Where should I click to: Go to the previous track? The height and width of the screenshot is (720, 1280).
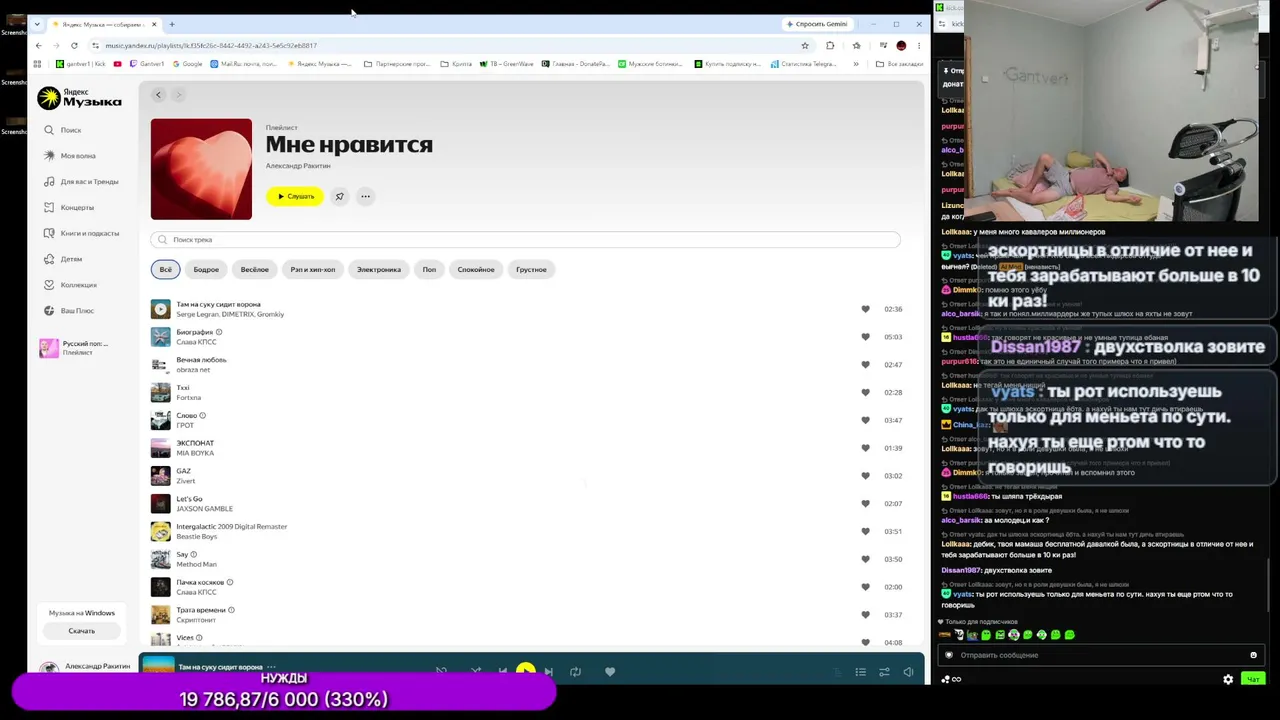click(x=502, y=672)
